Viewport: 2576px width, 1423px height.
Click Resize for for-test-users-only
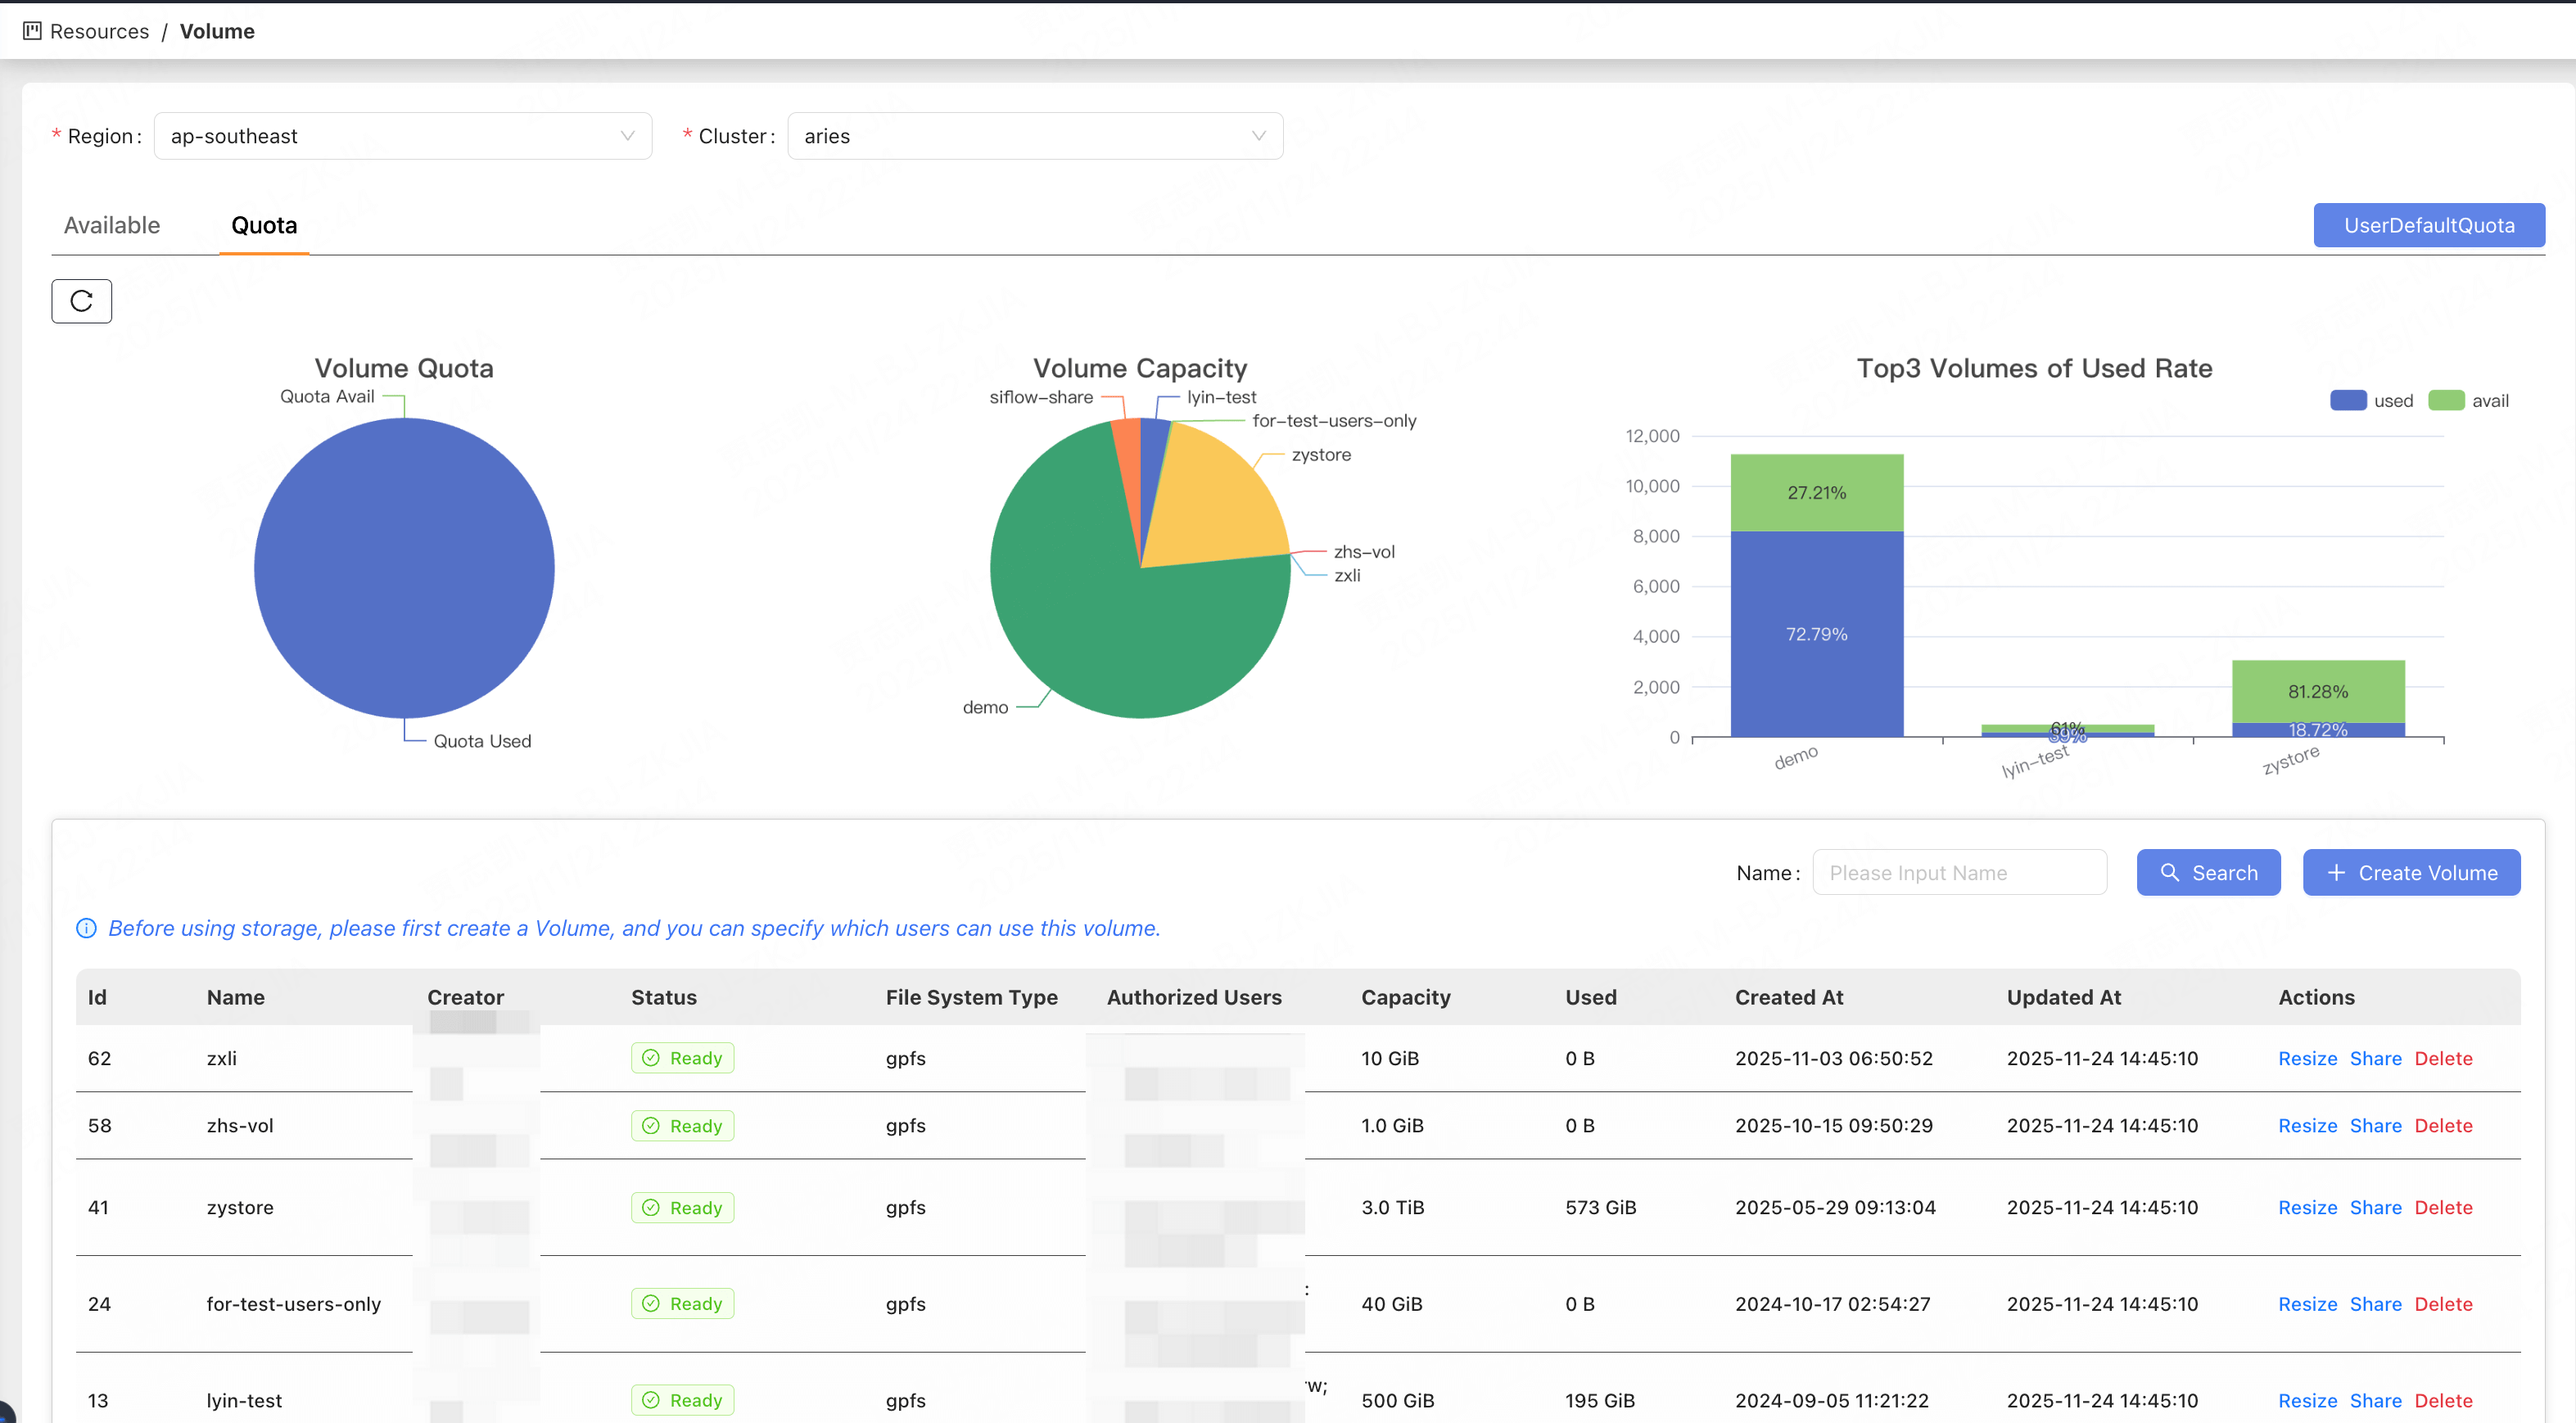click(x=2307, y=1304)
